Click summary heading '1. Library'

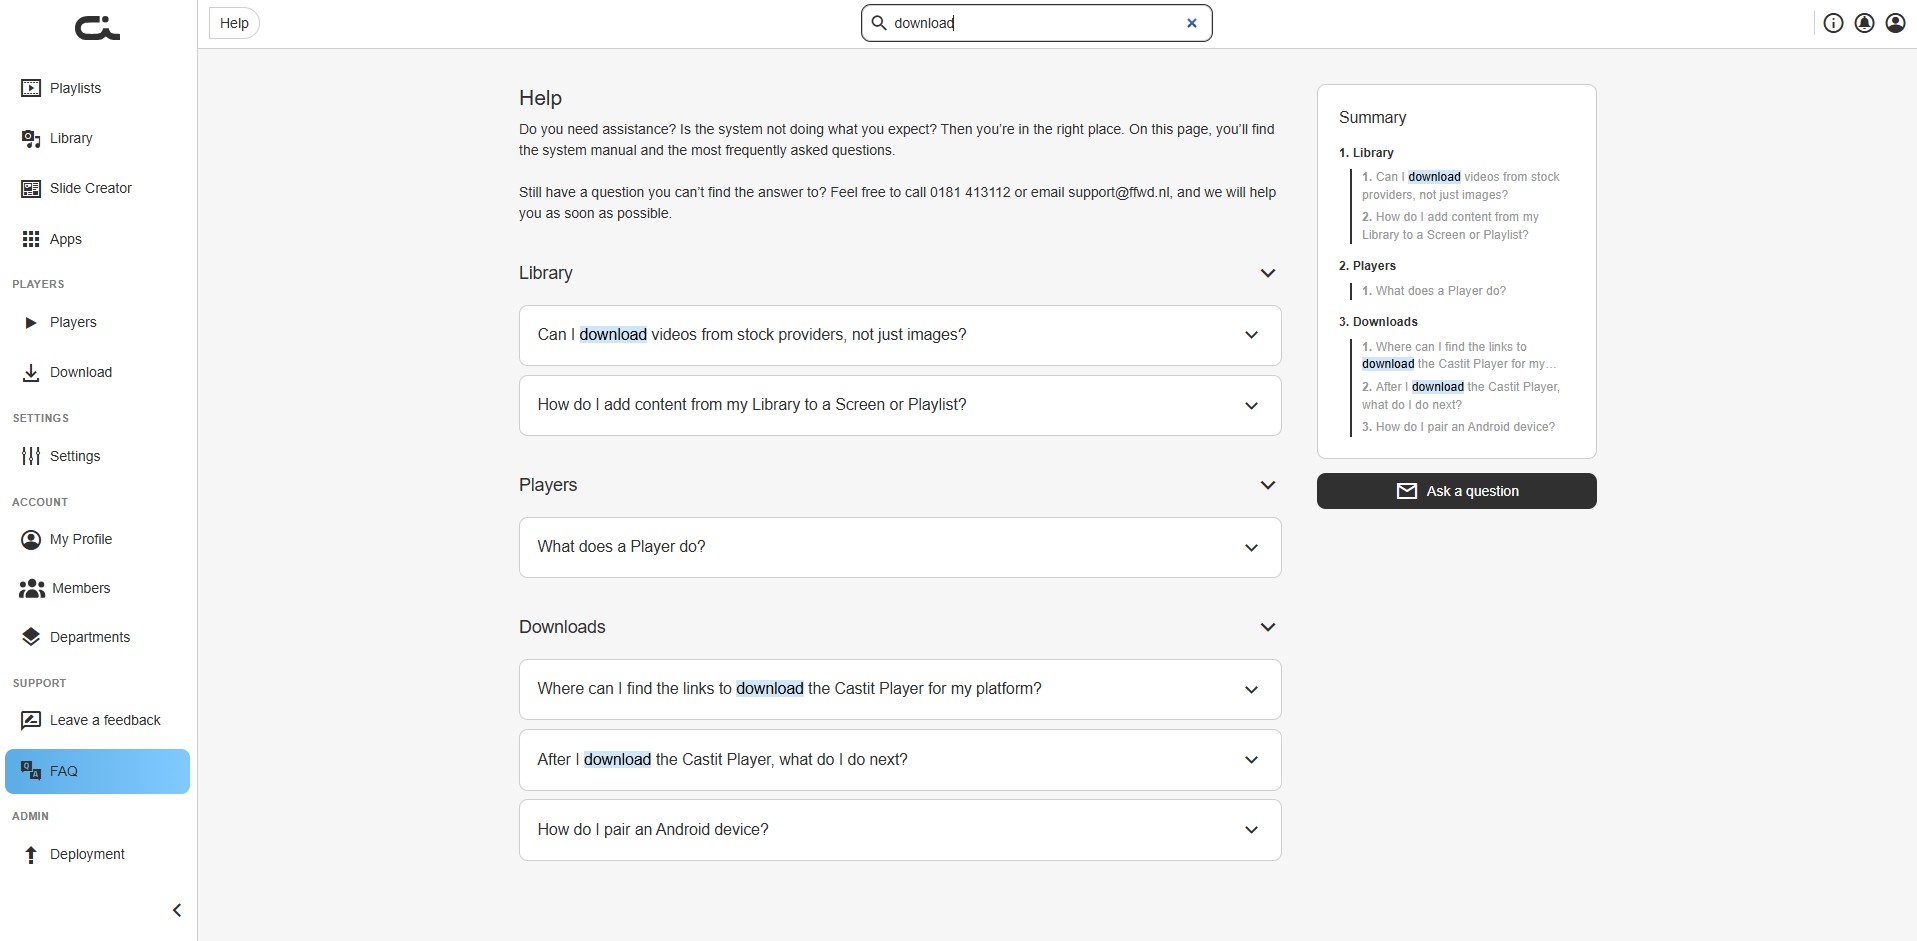[1366, 153]
